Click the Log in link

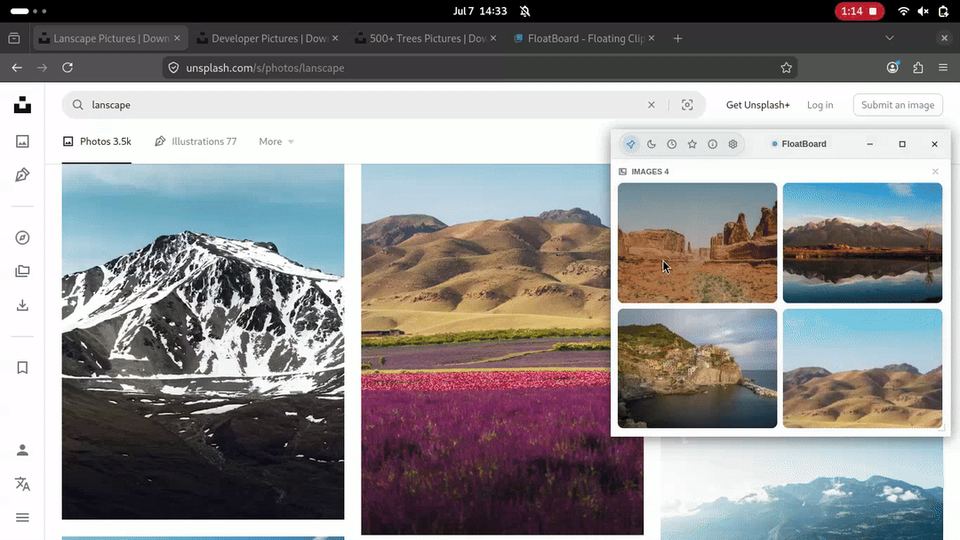point(820,105)
